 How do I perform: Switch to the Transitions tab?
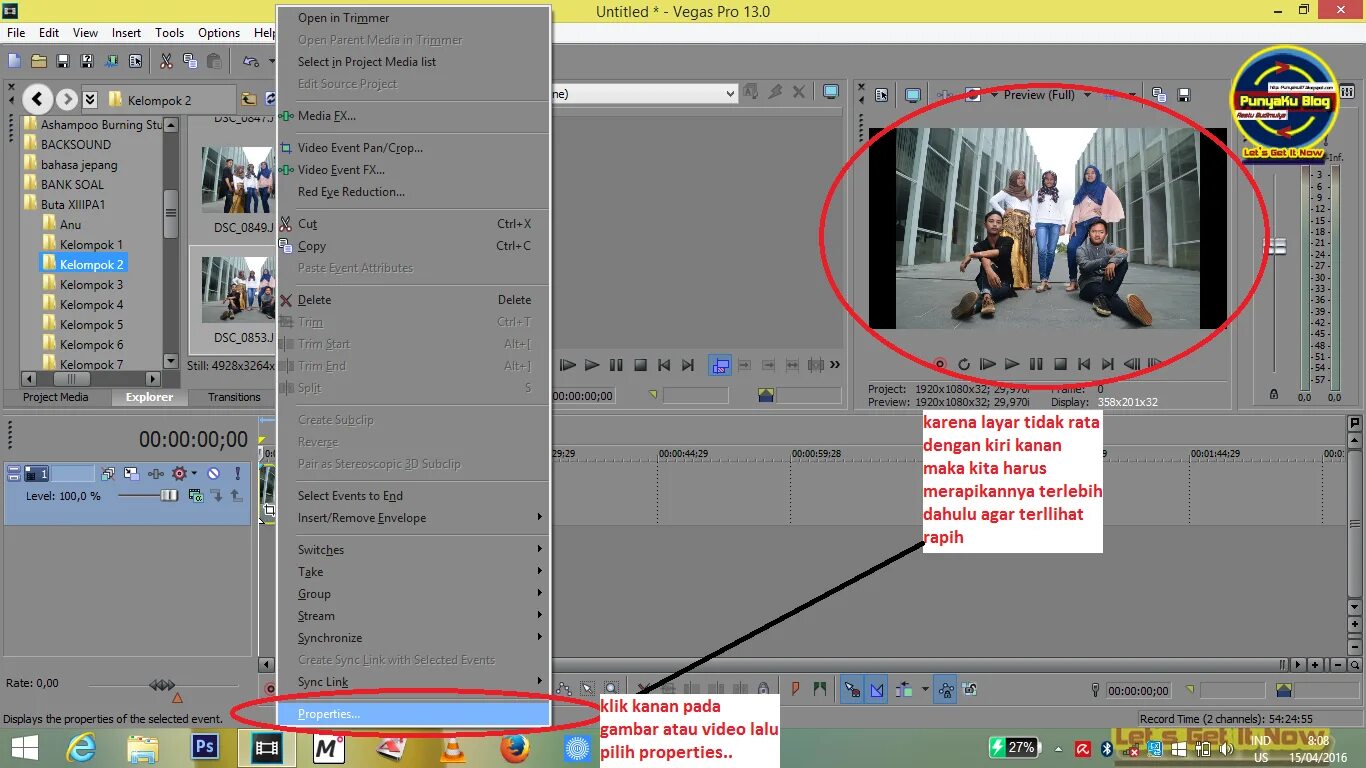234,397
